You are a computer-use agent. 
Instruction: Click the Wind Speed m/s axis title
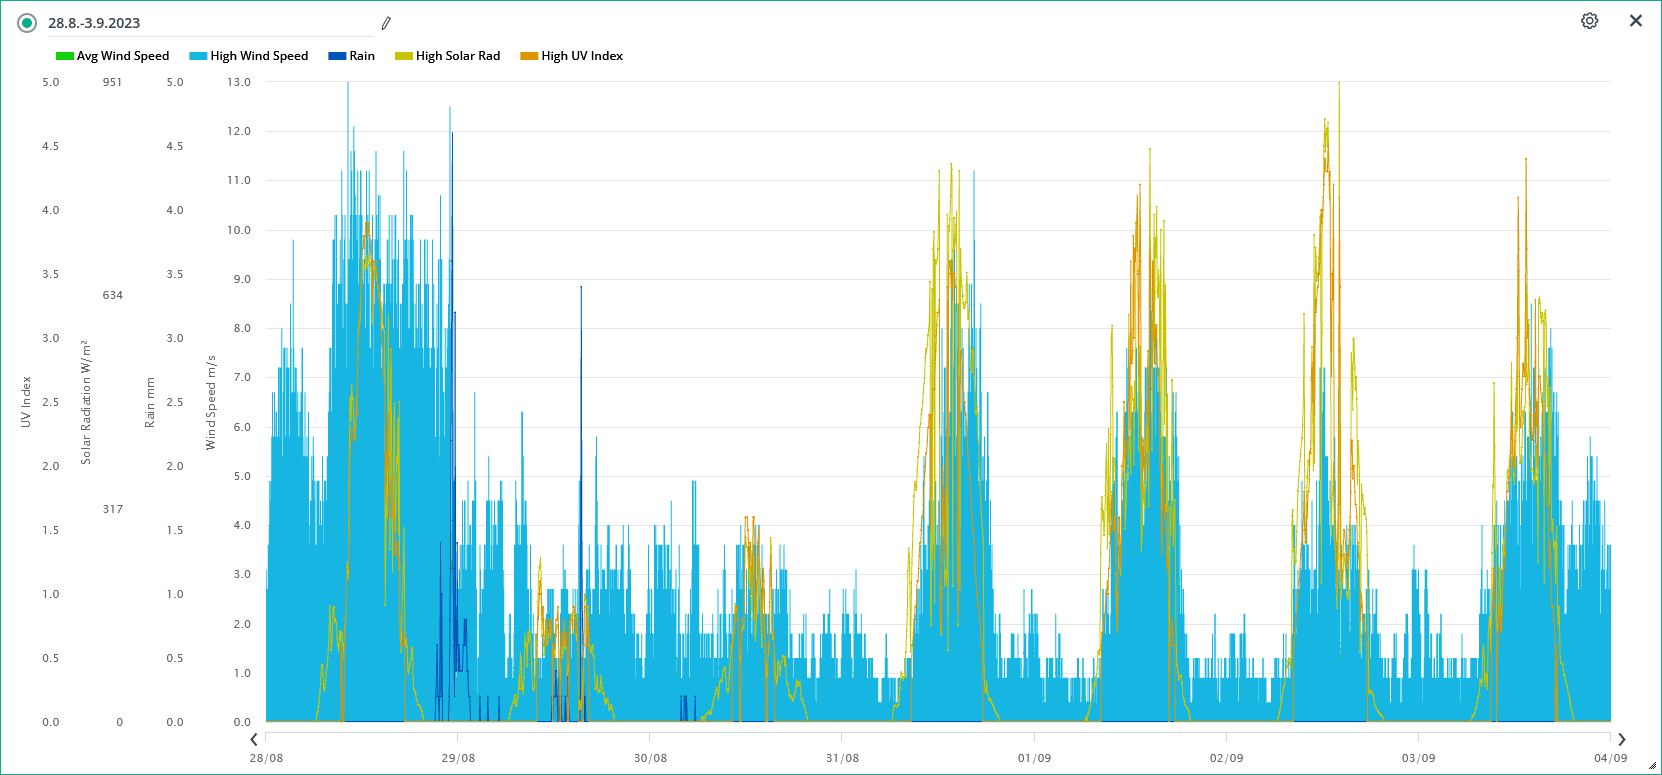click(211, 402)
